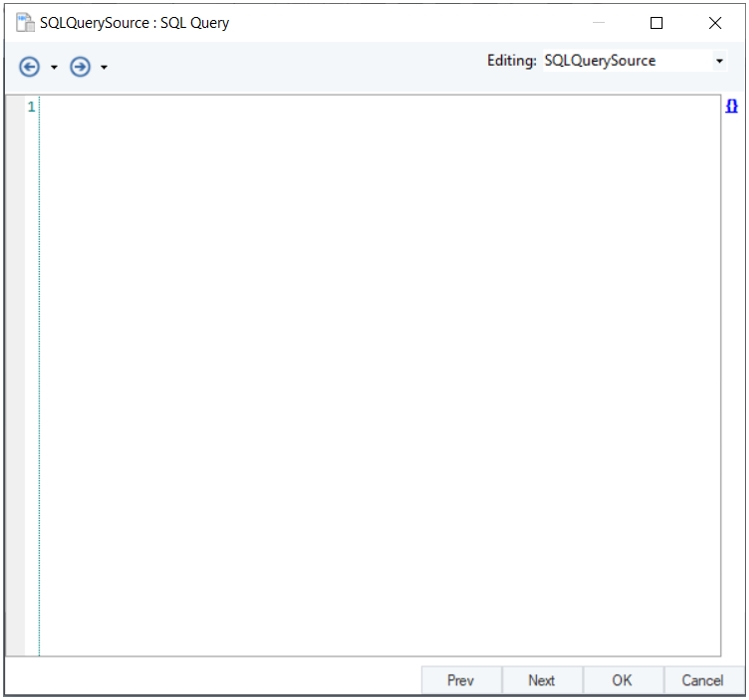Maximize the SQL Query window
This screenshot has width=749, height=700.
click(x=656, y=23)
